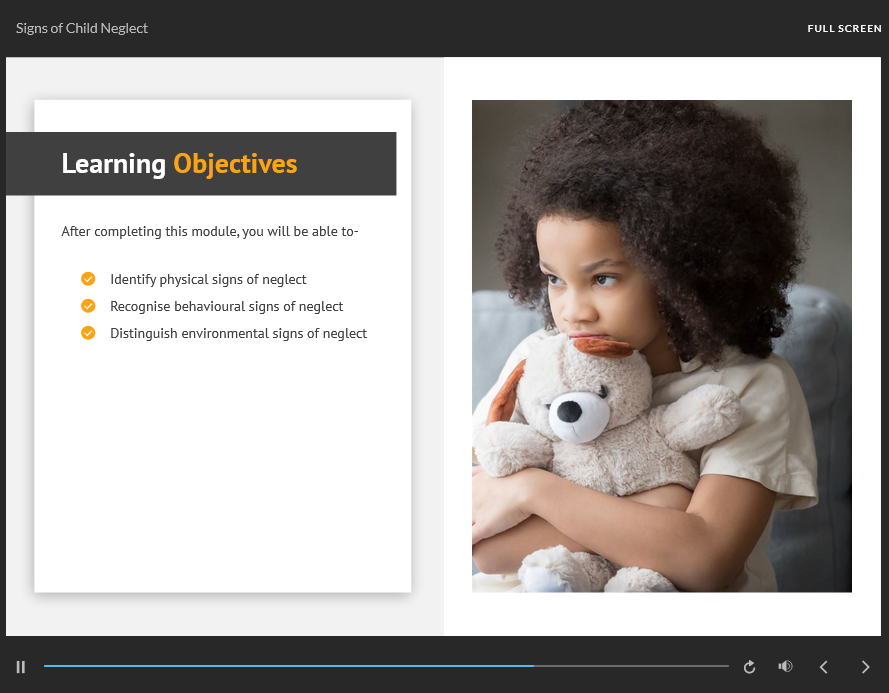The width and height of the screenshot is (889, 693).
Task: Click the 'Signs of Child Neglect' title
Action: [x=82, y=29]
